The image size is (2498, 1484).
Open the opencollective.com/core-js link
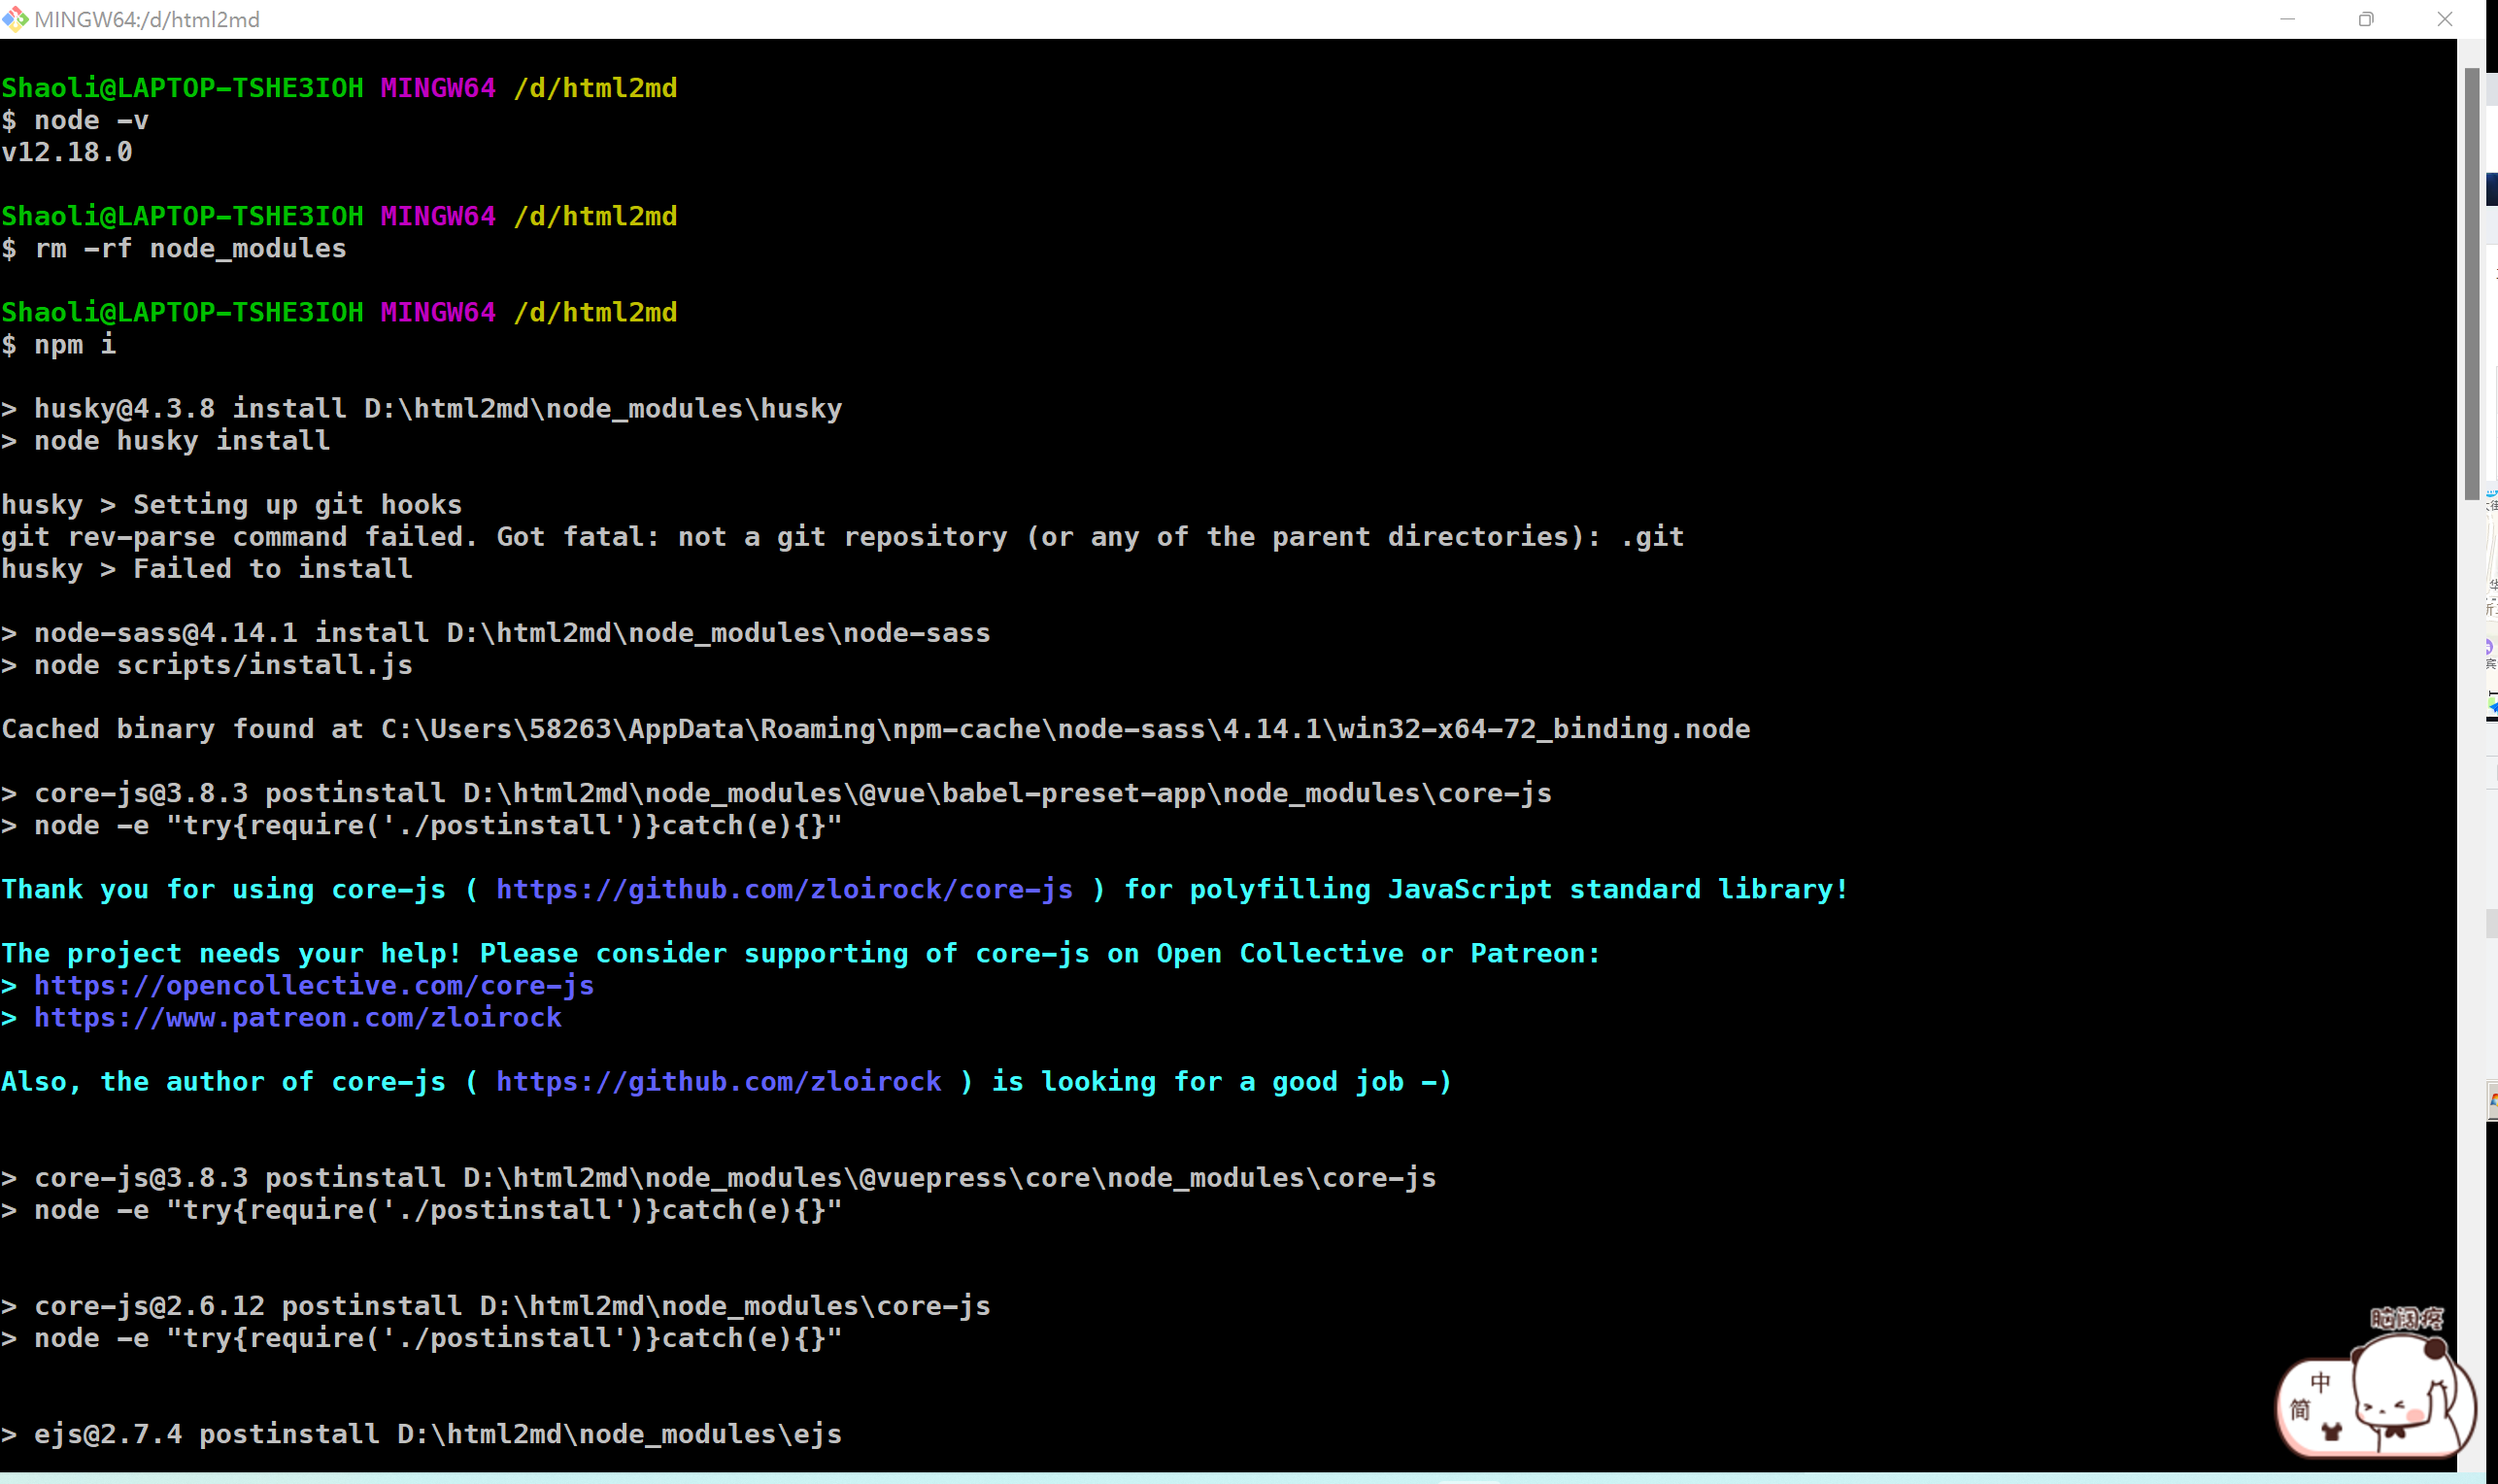point(314,985)
